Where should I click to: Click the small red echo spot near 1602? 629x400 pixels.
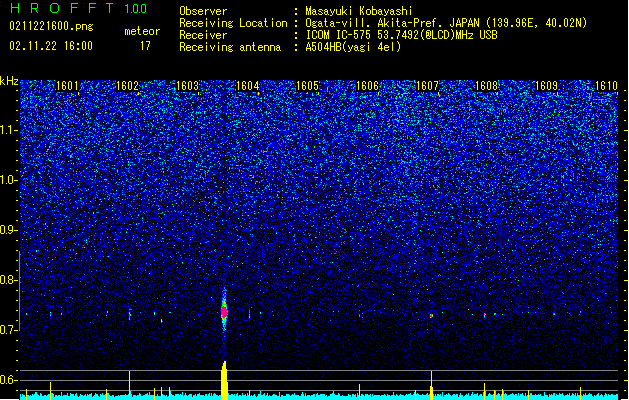130,316
